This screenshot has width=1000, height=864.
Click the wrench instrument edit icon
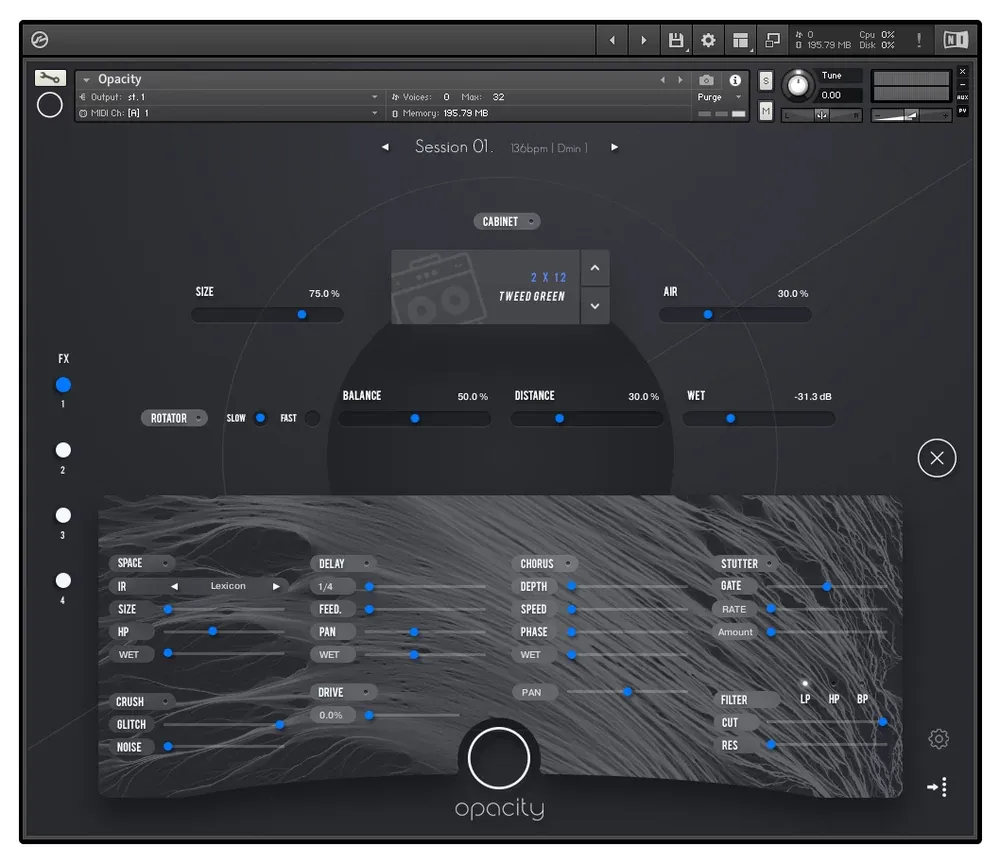pyautogui.click(x=50, y=78)
